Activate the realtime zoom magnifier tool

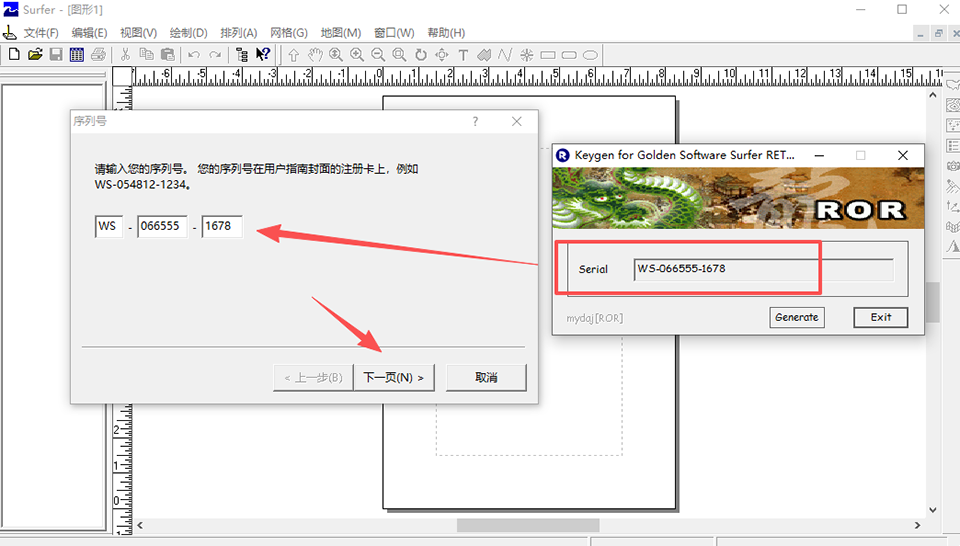coord(336,55)
